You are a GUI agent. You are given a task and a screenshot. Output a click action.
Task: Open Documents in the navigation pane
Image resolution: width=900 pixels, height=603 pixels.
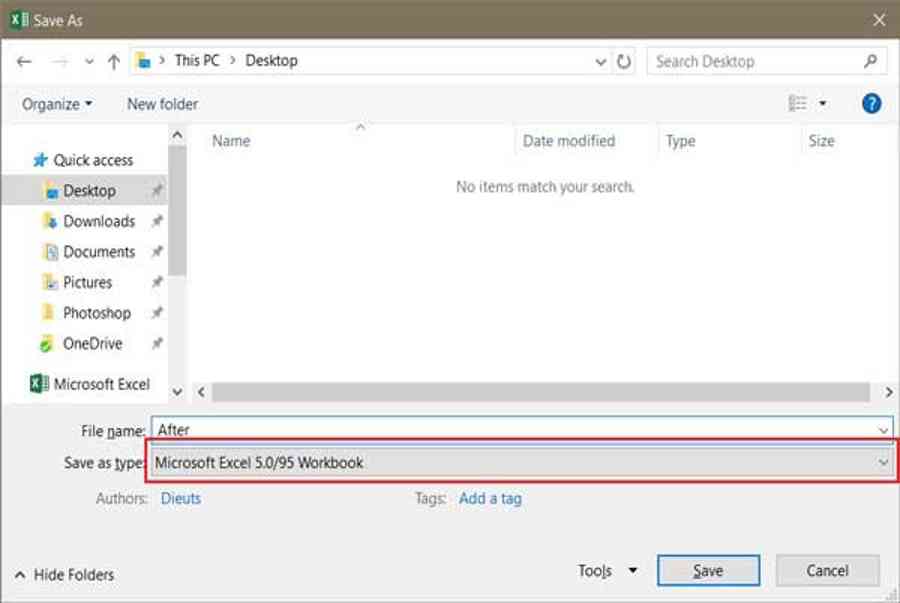pyautogui.click(x=99, y=252)
